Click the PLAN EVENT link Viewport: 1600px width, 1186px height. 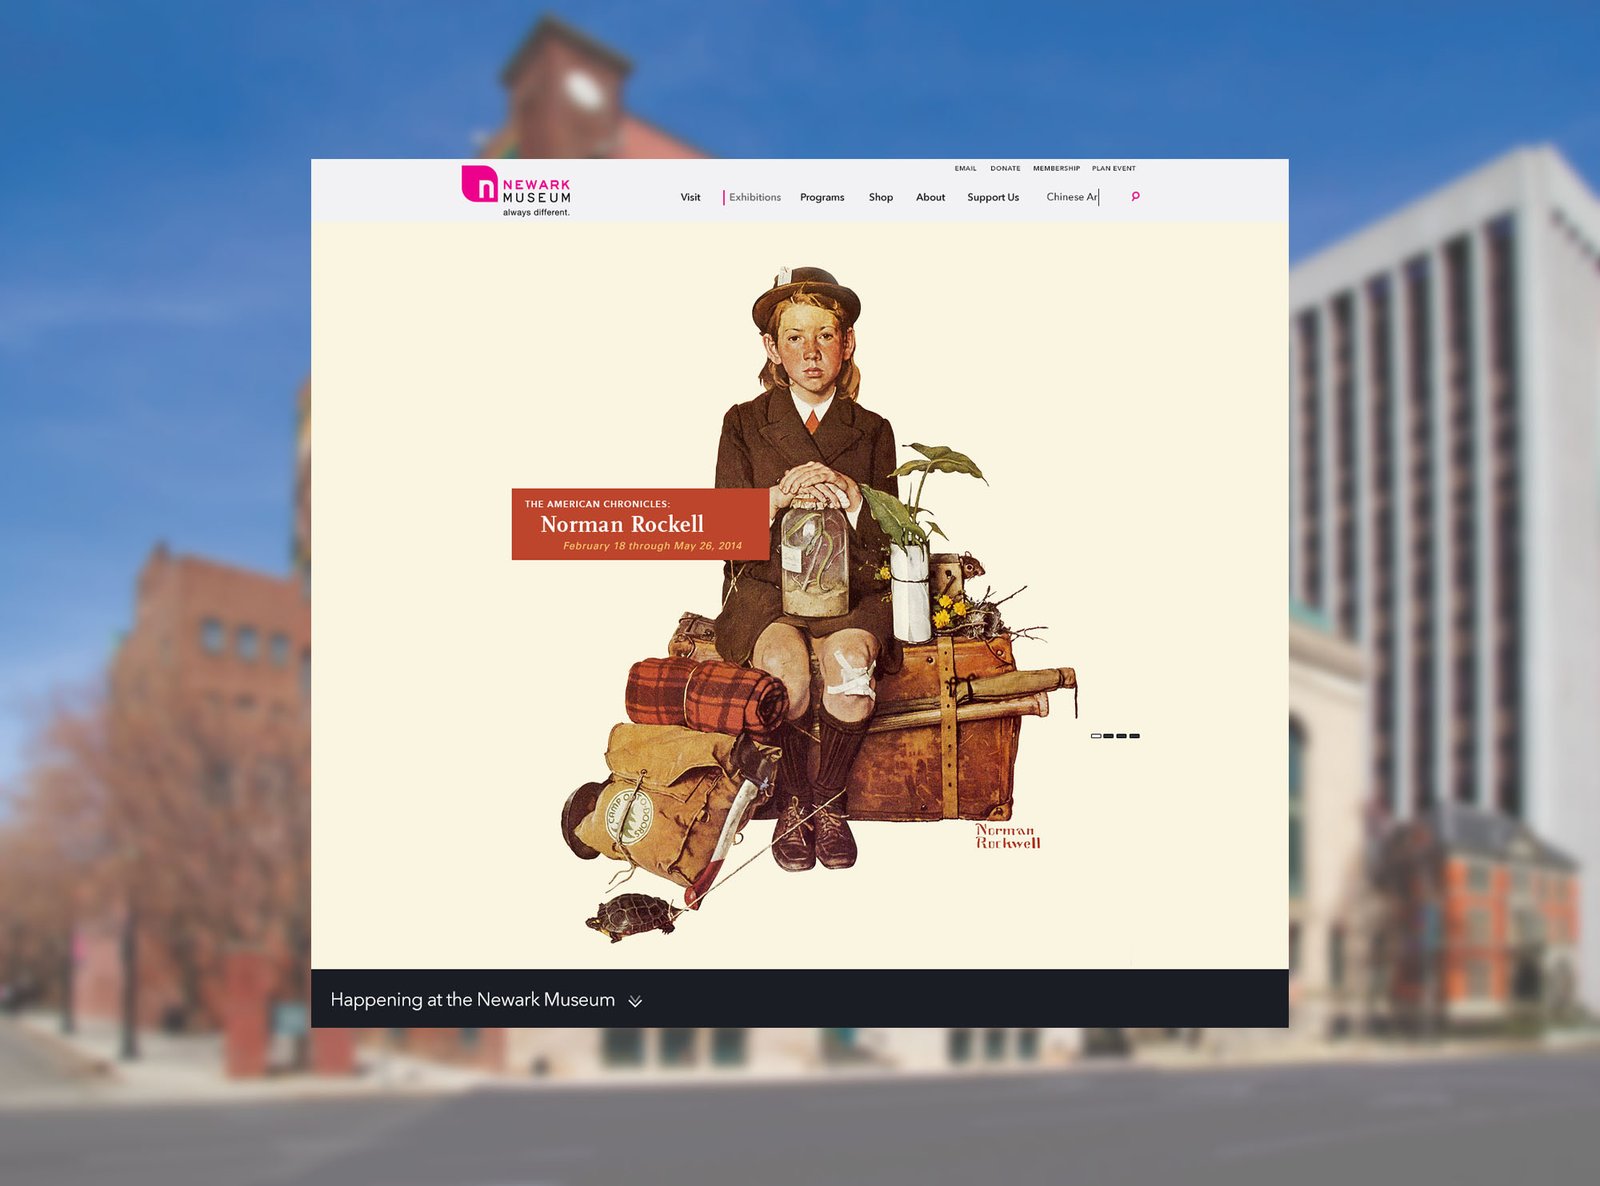(x=1113, y=168)
